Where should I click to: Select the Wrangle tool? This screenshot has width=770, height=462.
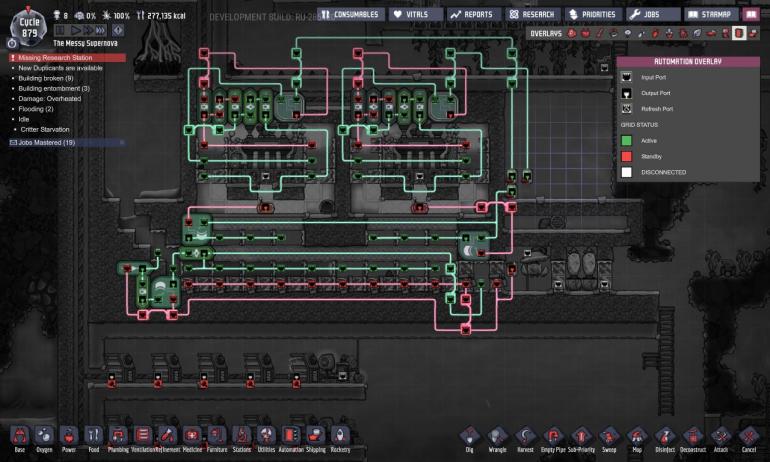click(497, 437)
